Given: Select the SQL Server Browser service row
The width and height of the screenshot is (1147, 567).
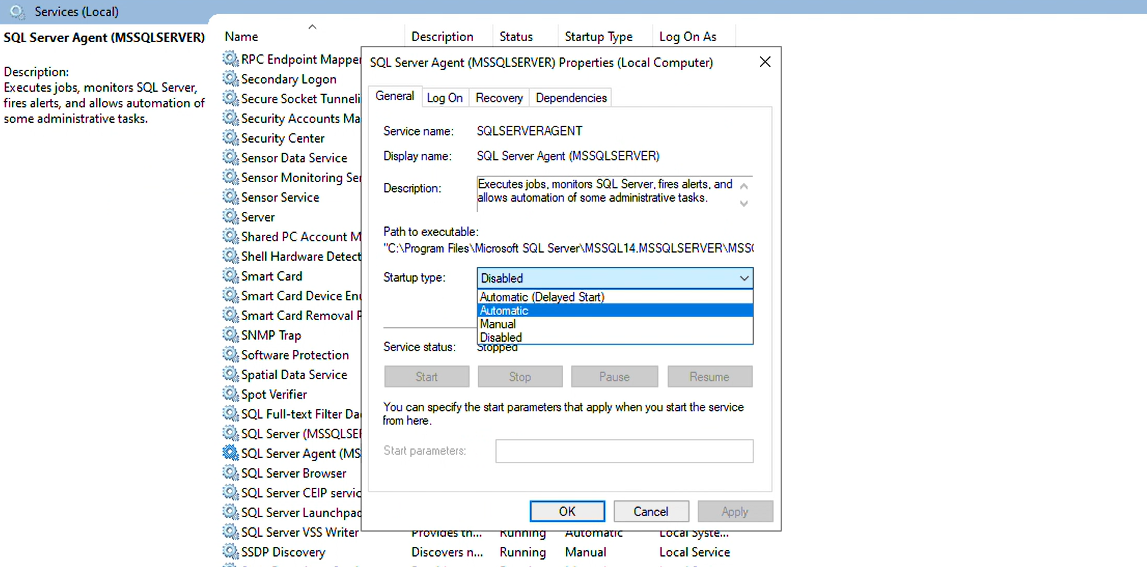Looking at the screenshot, I should 293,473.
